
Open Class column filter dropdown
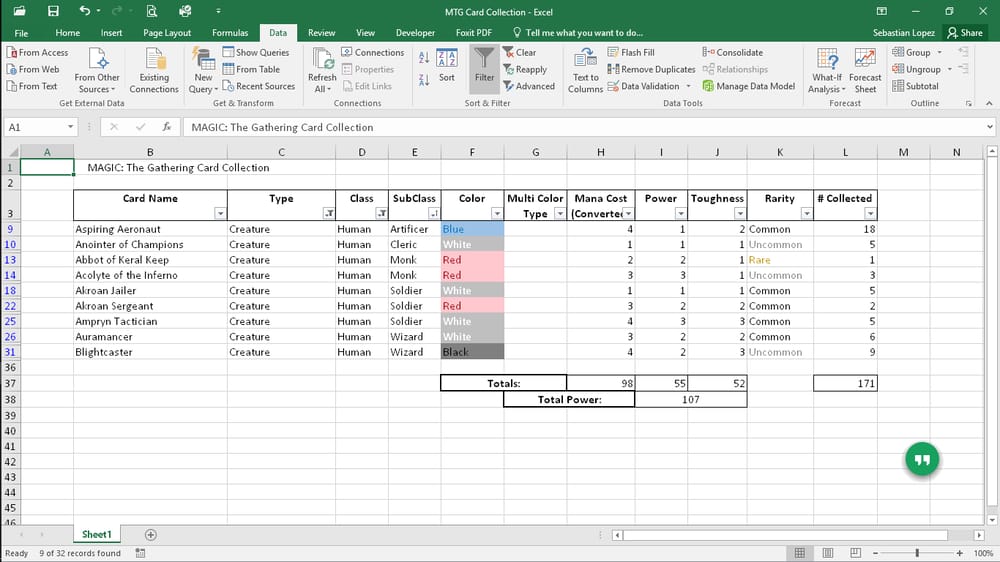click(381, 214)
